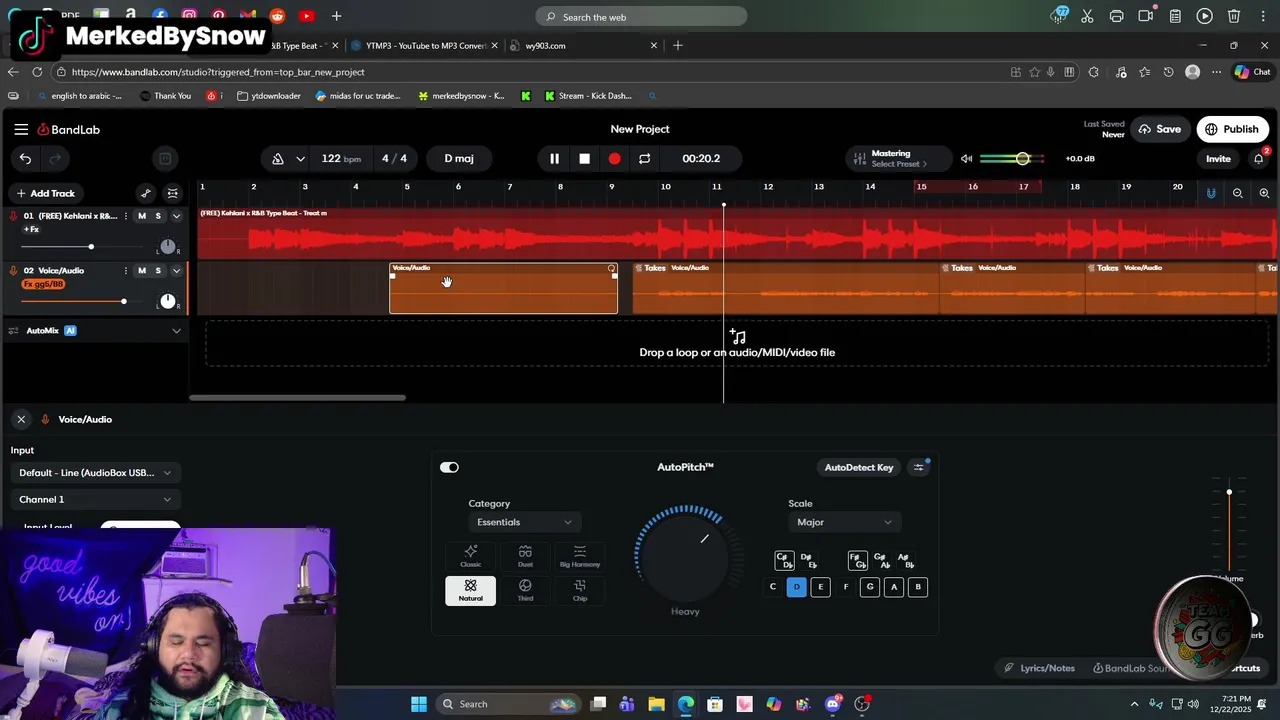The width and height of the screenshot is (1280, 720).
Task: Close the Voice/Audio bottom panel
Action: point(21,419)
